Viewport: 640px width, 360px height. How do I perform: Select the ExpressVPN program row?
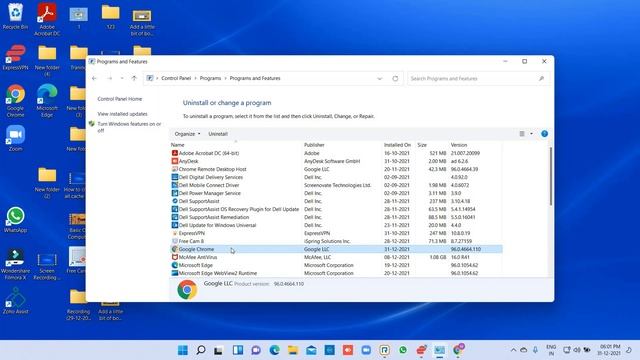point(336,233)
